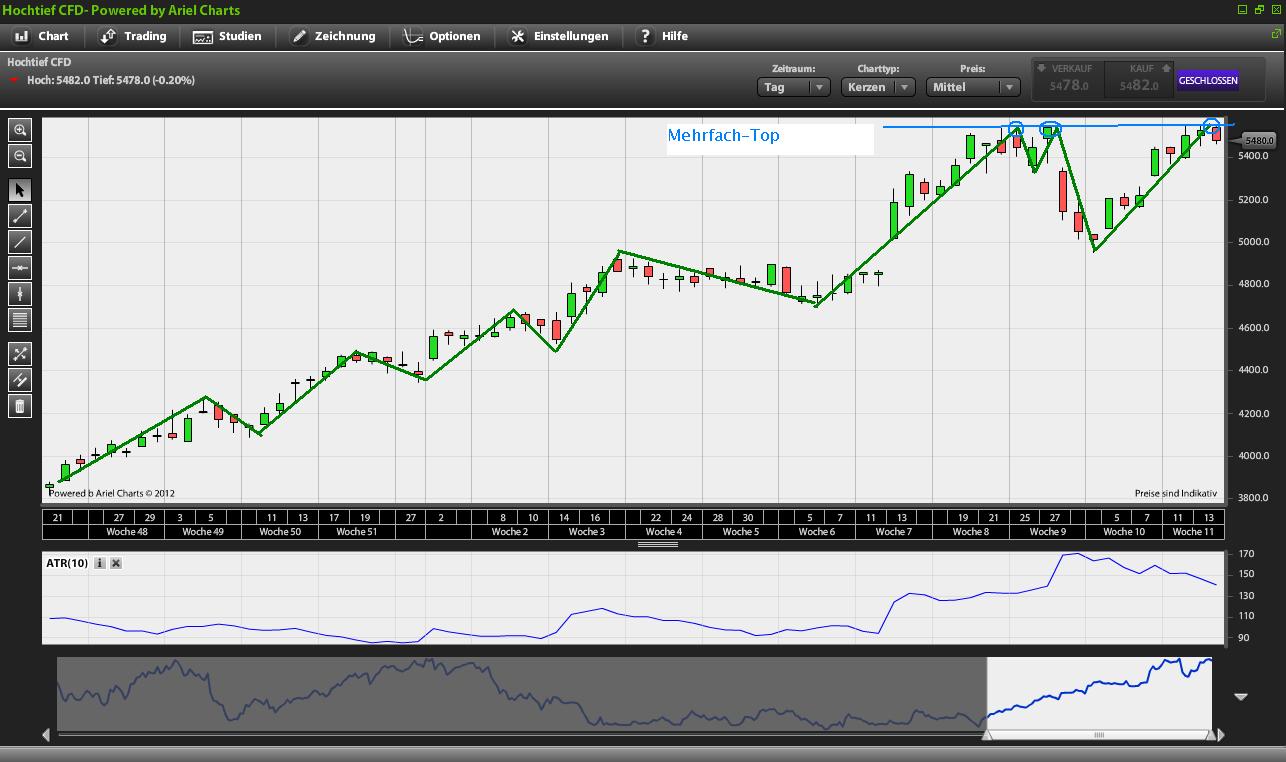
Task: Click the KAUF buy price button
Action: pos(1139,79)
